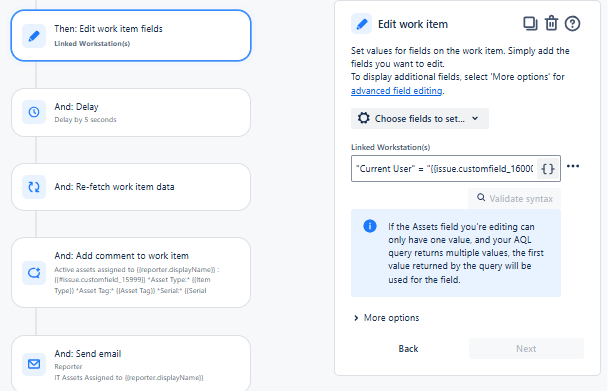Screen dimensions: 608x391
Task: Click the pencil icon on the Edit work item fields step
Action: pyautogui.click(x=34, y=36)
